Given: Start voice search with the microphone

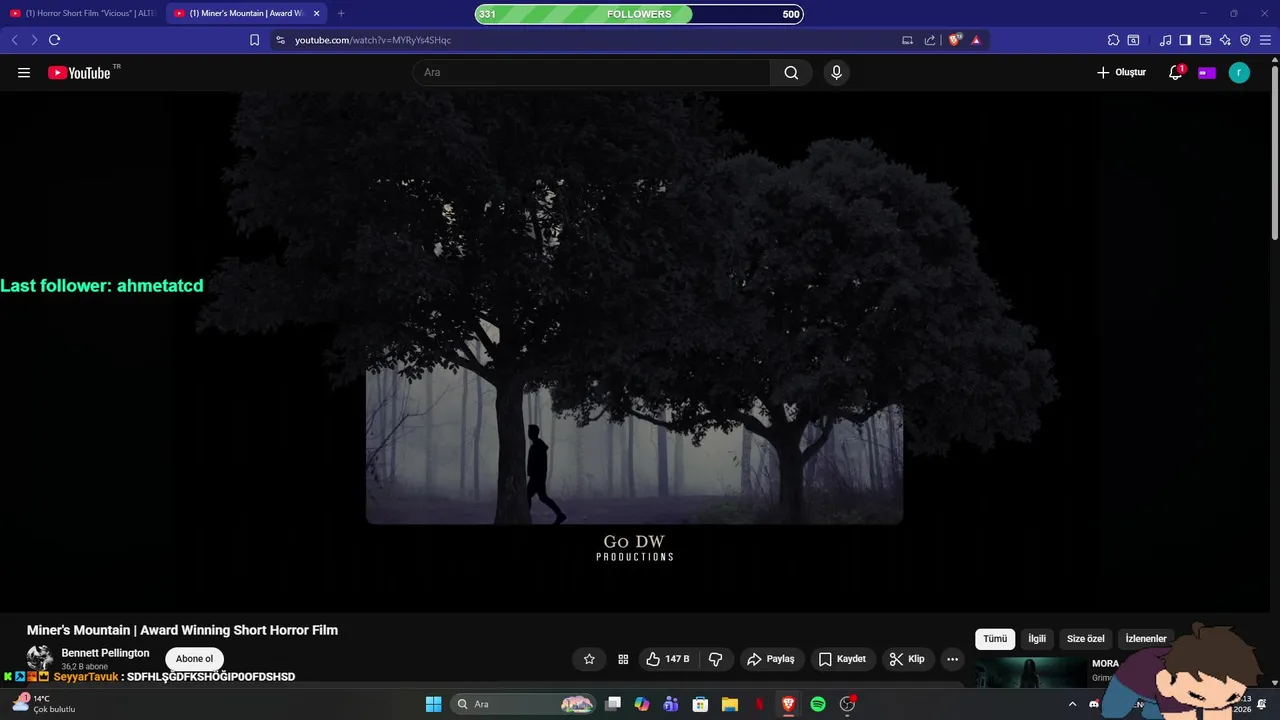Looking at the screenshot, I should 836,72.
